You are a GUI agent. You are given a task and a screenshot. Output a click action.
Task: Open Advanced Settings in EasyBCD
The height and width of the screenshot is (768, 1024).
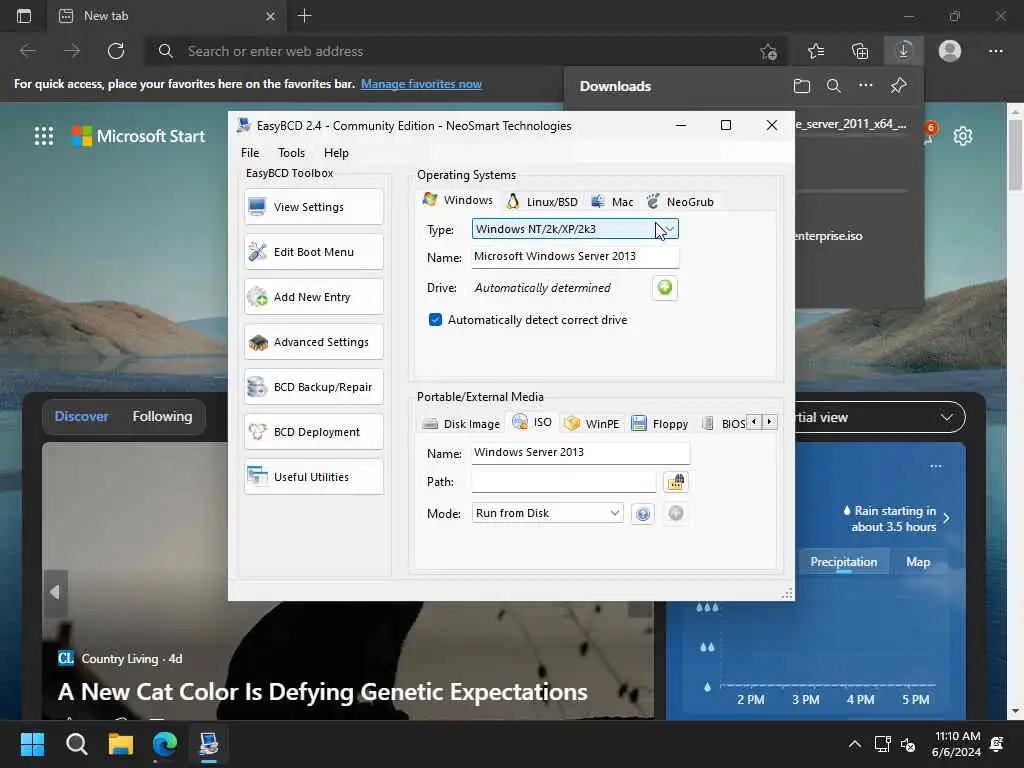(313, 342)
